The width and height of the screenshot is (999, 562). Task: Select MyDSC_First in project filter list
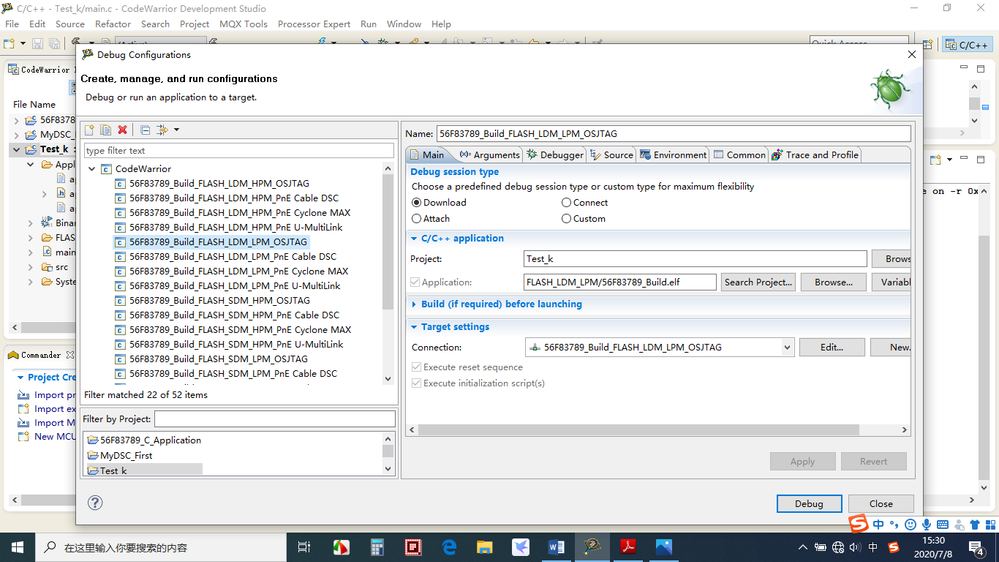[x=126, y=456]
